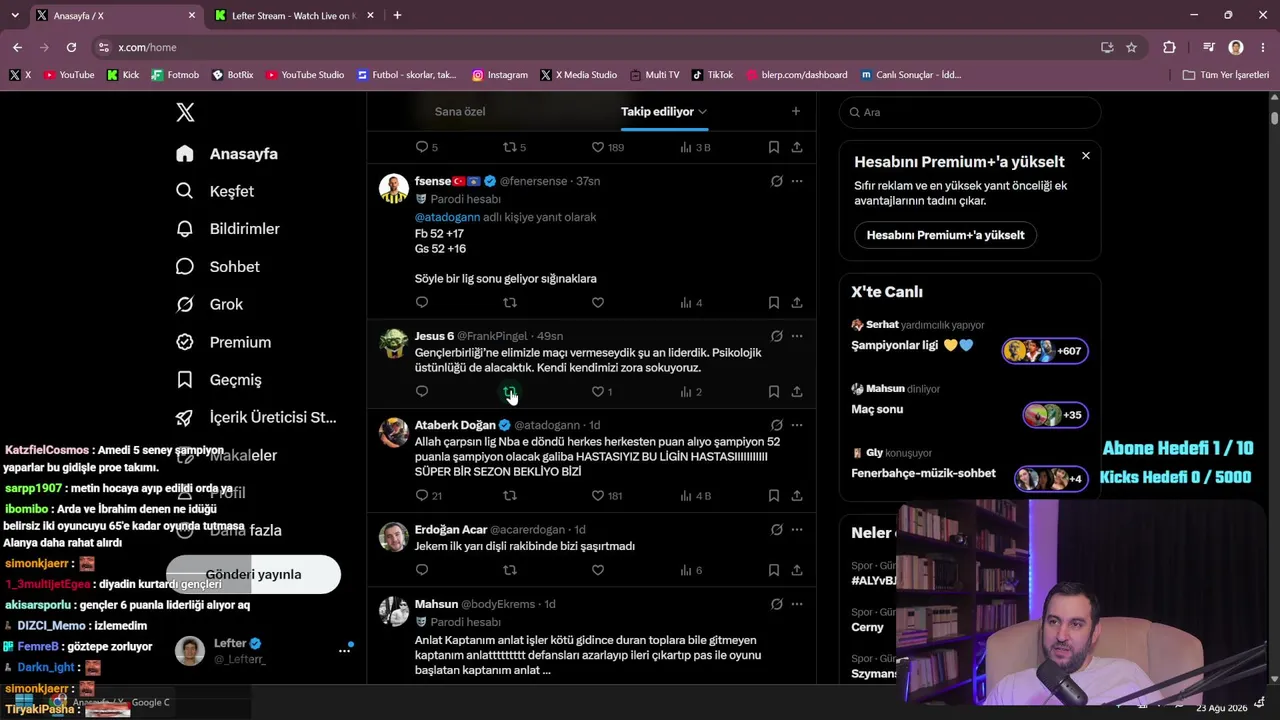This screenshot has width=1280, height=720.
Task: Switch to the Sana özel tab
Action: [x=460, y=111]
